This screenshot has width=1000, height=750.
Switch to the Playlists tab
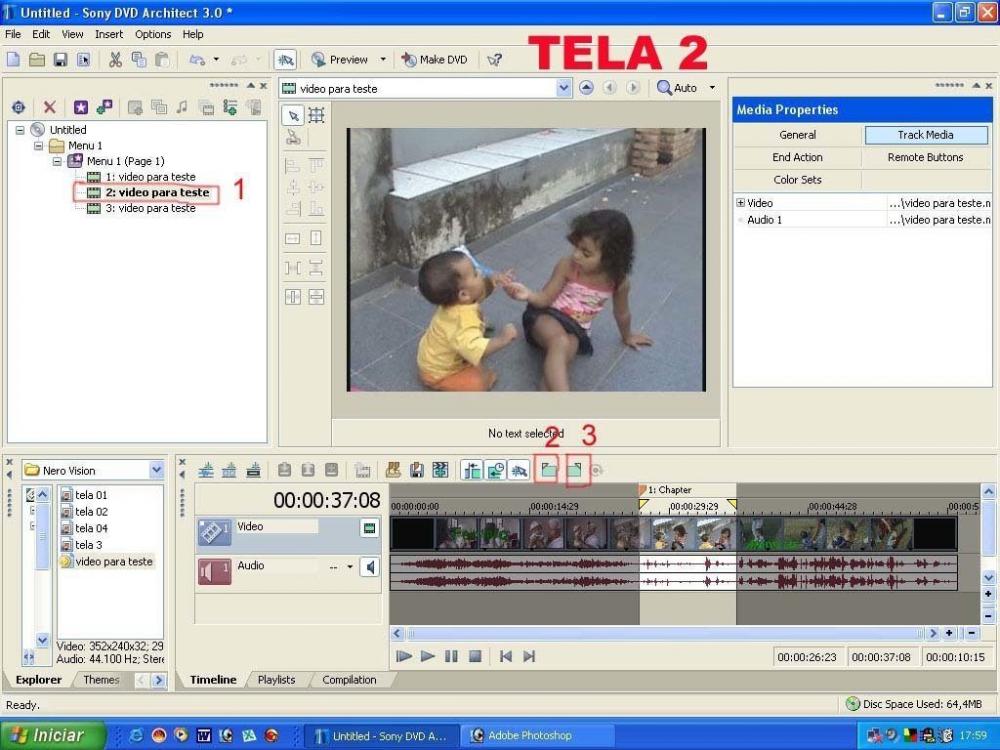(276, 680)
